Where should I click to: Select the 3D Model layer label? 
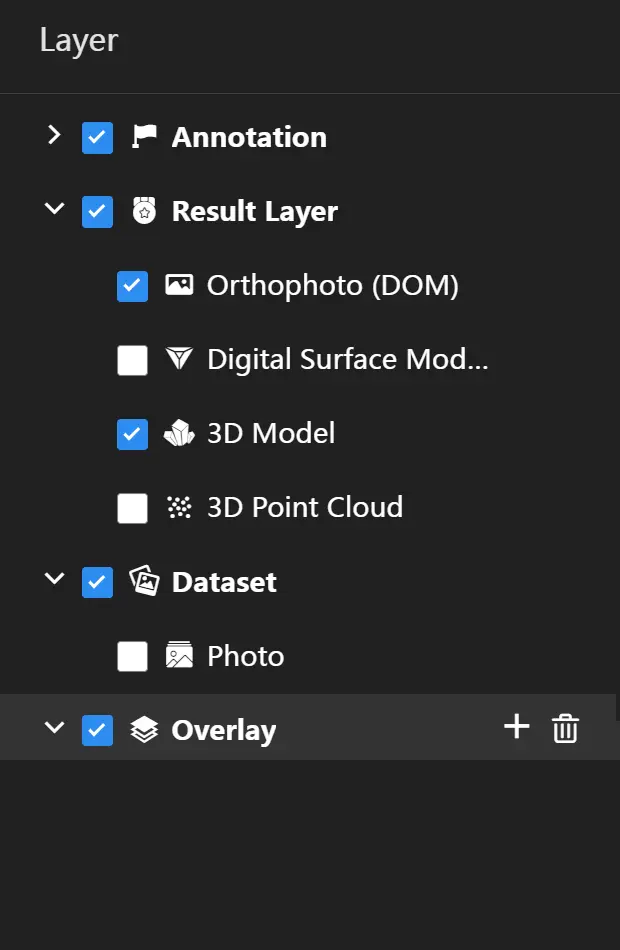coord(271,433)
